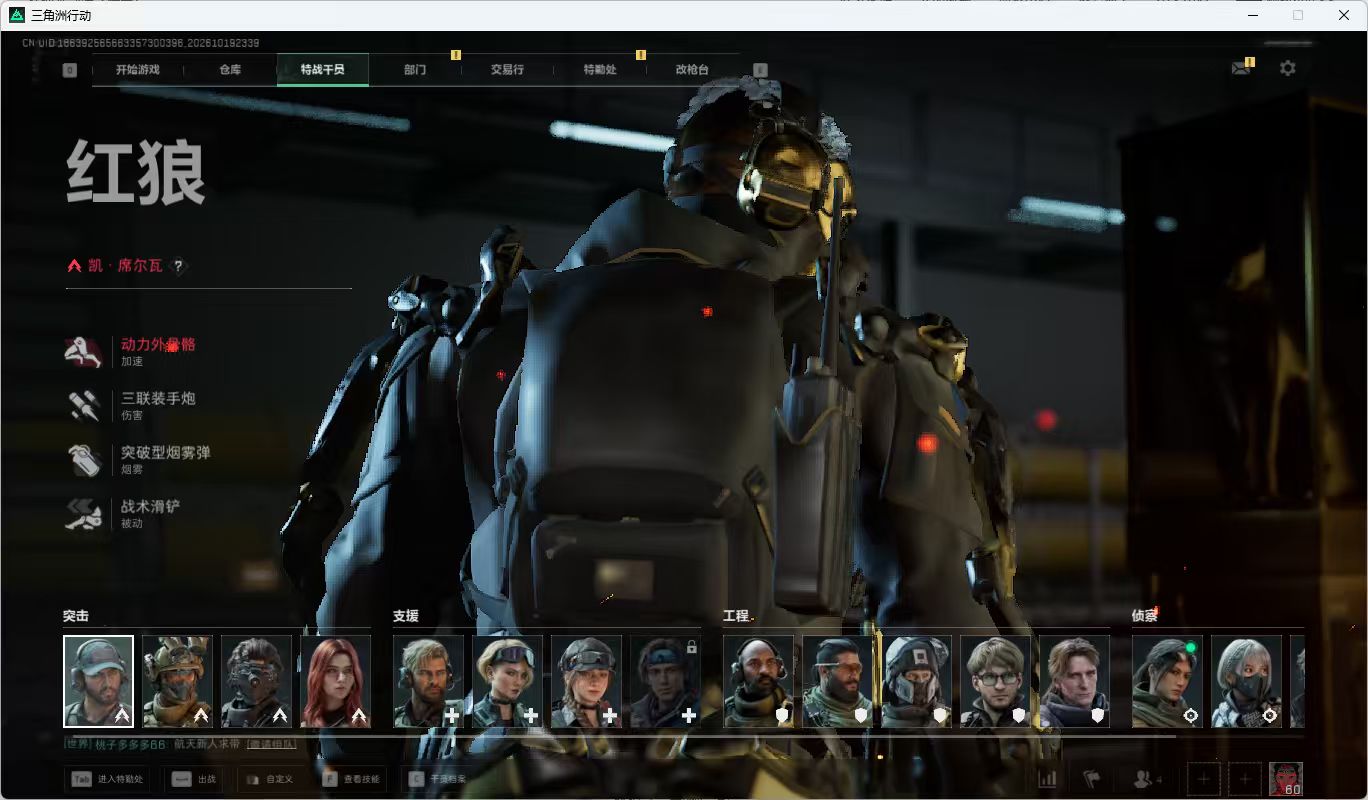Click the question mark beside 凯·席尔瓦

[179, 266]
